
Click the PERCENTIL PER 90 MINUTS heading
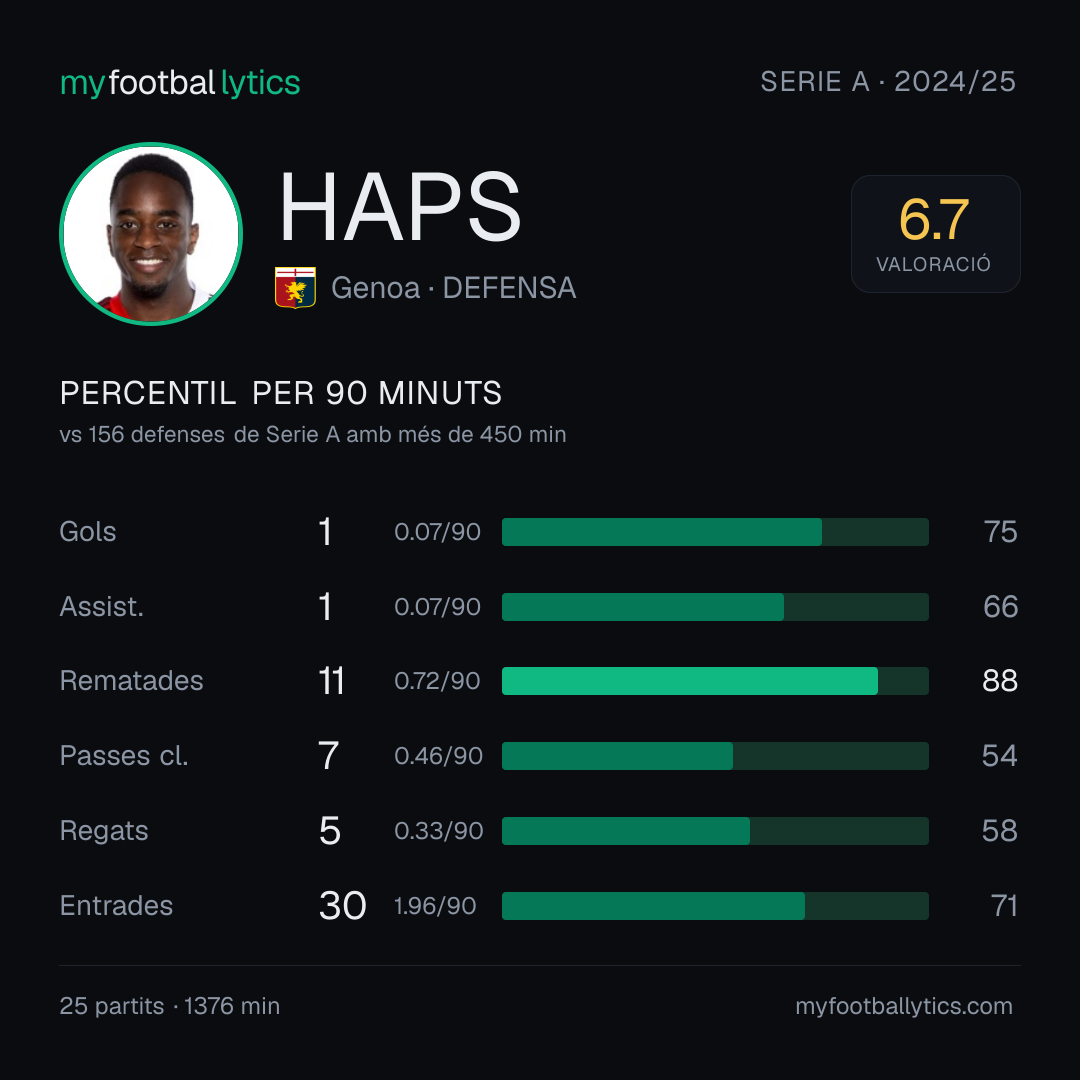click(x=280, y=393)
